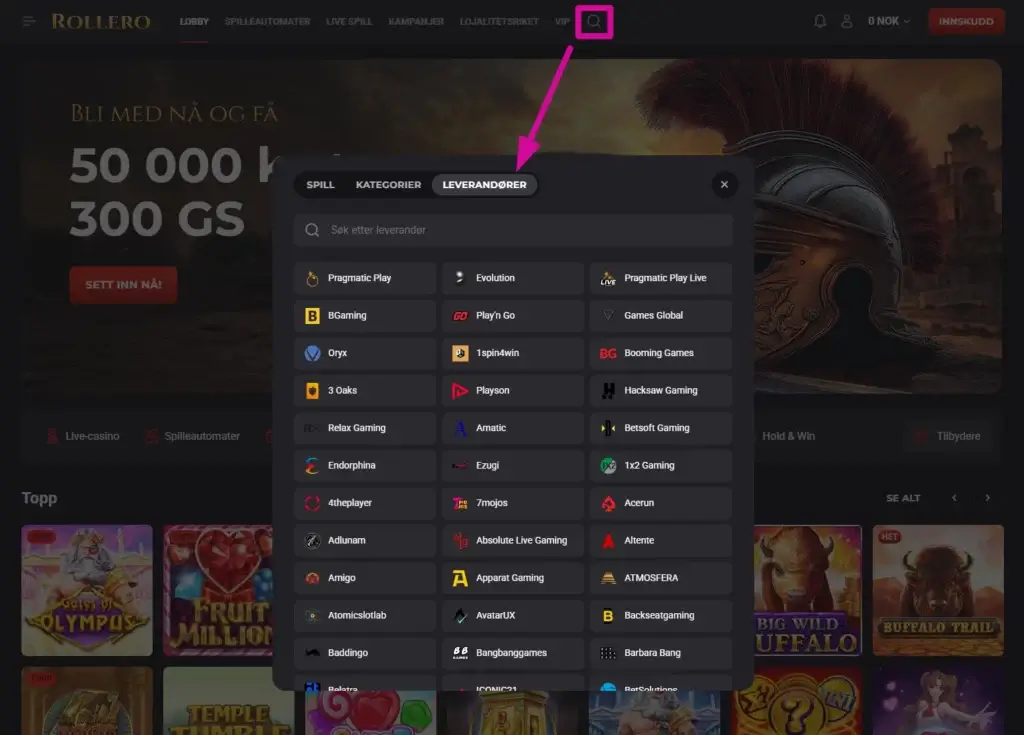Select Betsoft Gaming provider
Image resolution: width=1024 pixels, height=735 pixels.
[661, 428]
